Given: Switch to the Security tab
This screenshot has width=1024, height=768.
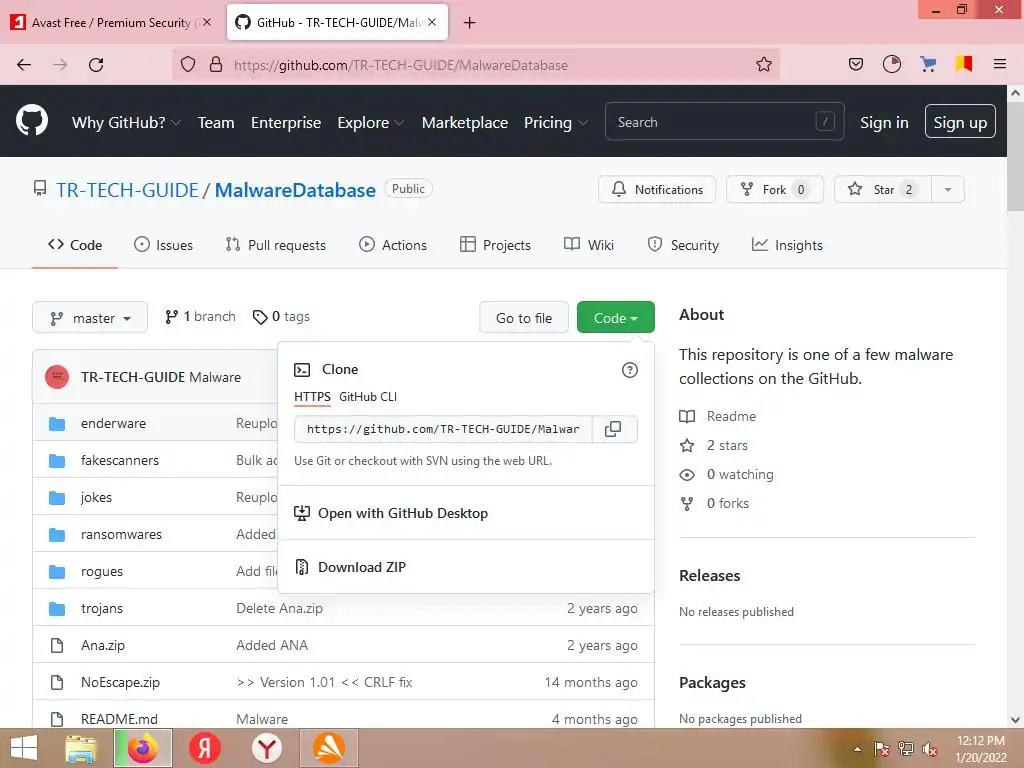Looking at the screenshot, I should click(682, 245).
